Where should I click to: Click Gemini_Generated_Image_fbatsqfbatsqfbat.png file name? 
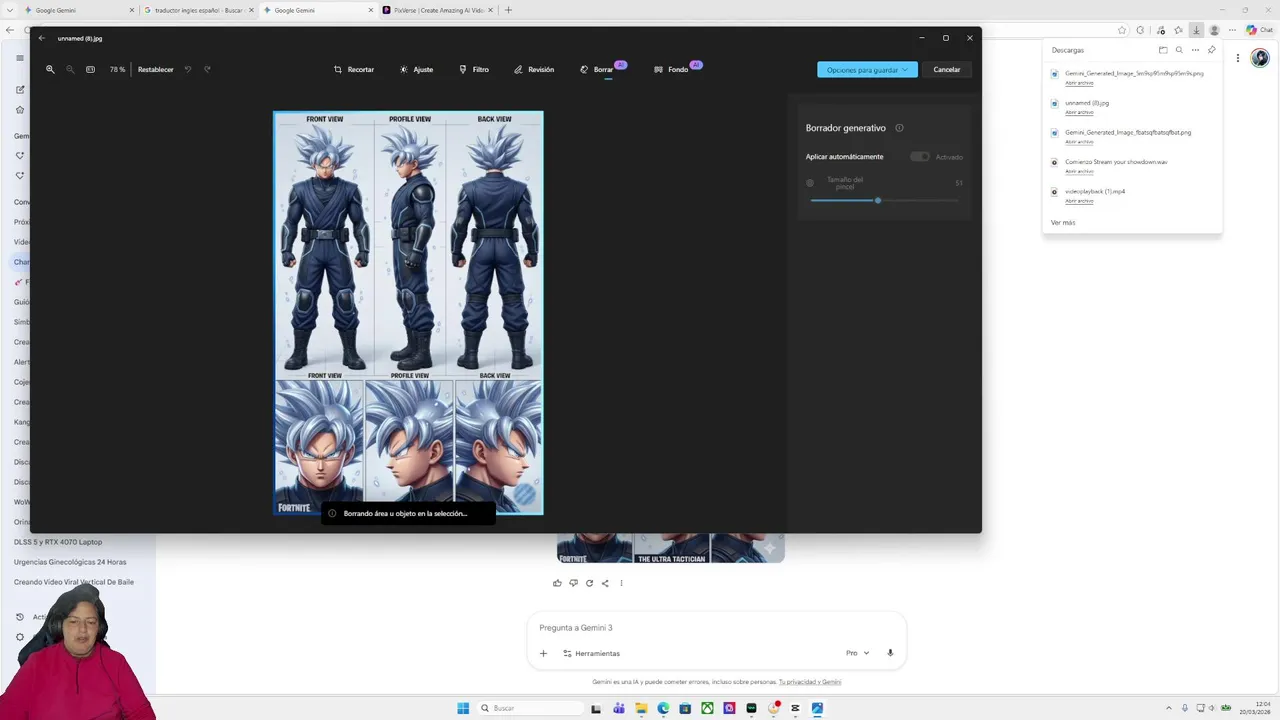coord(1128,132)
